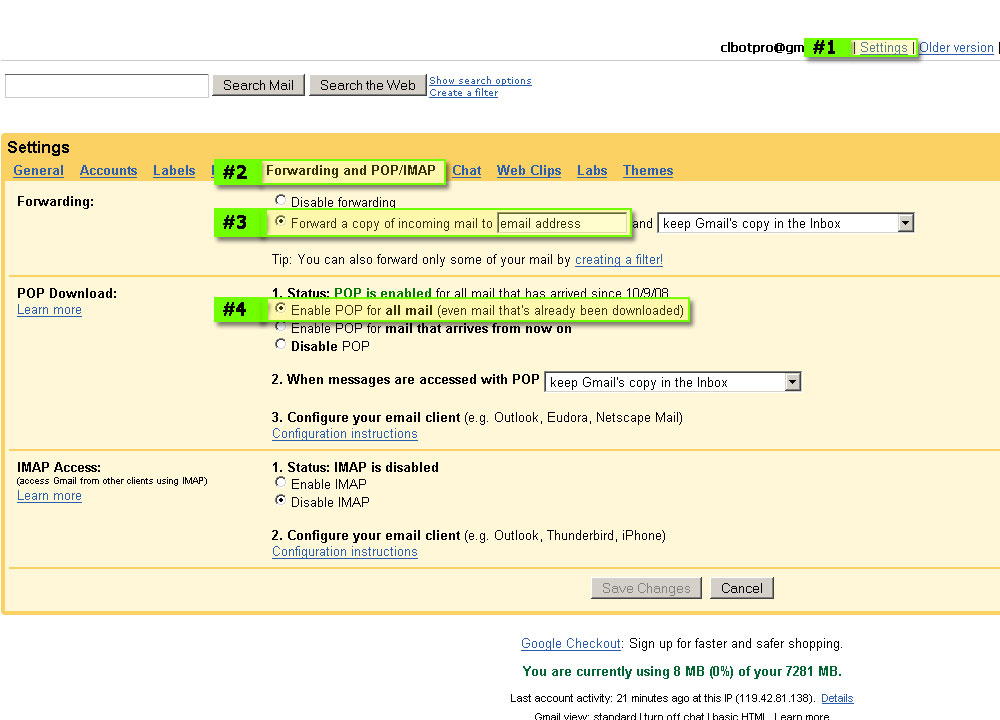Switch to the Themes tab
This screenshot has width=1000, height=720.
click(x=647, y=171)
